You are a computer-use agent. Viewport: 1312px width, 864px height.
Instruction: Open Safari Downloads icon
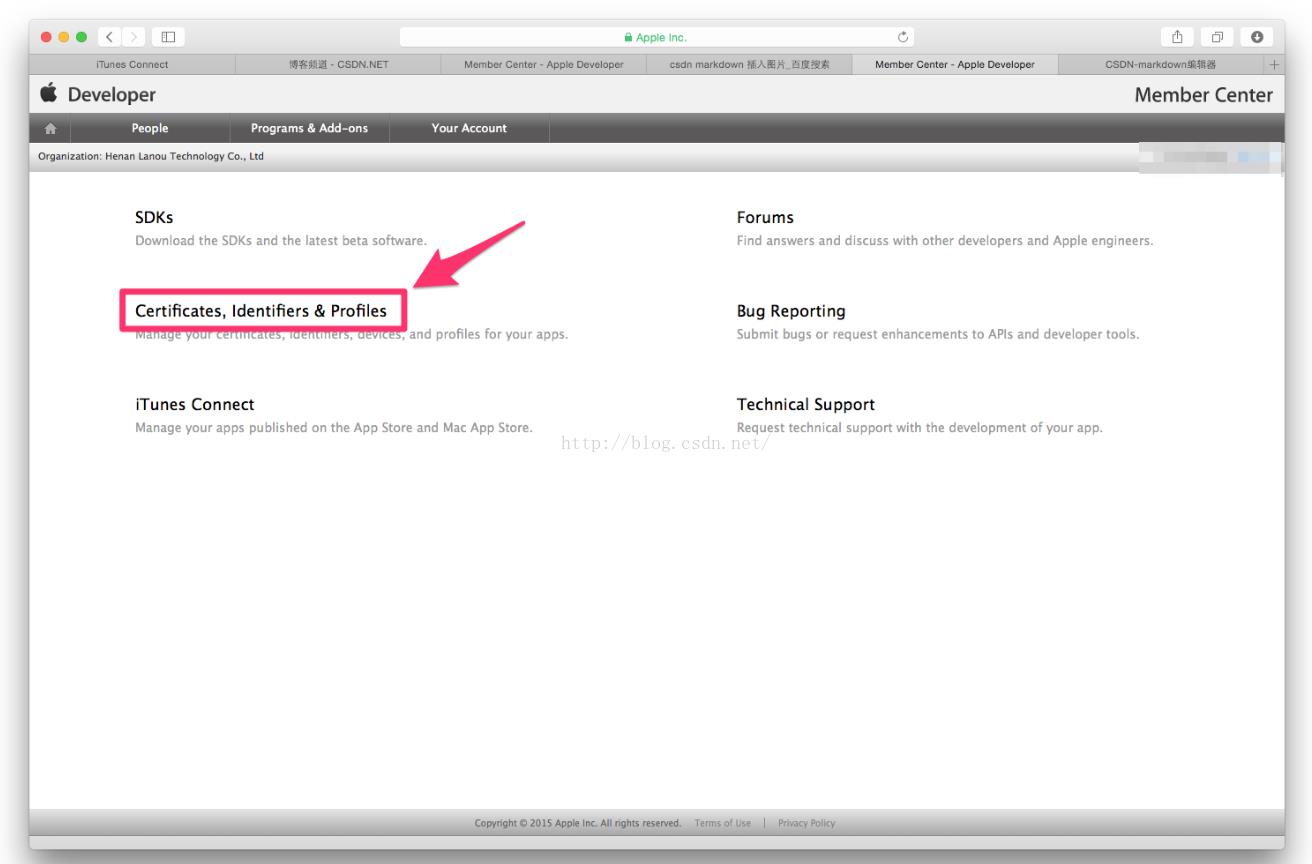[x=1256, y=38]
